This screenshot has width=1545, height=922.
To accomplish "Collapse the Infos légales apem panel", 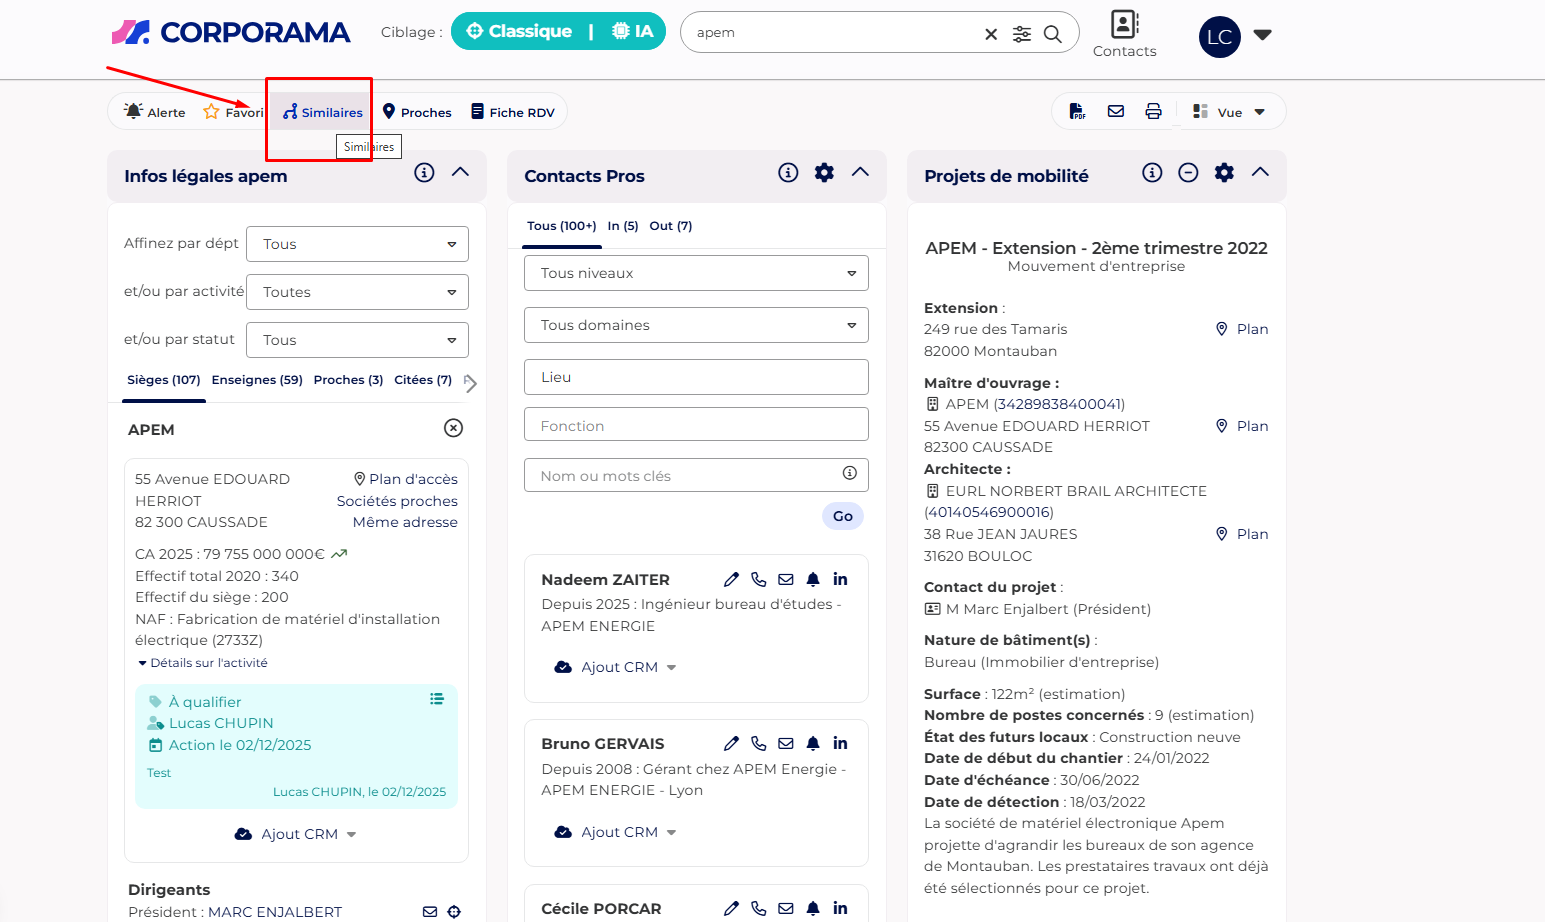I will click(460, 172).
